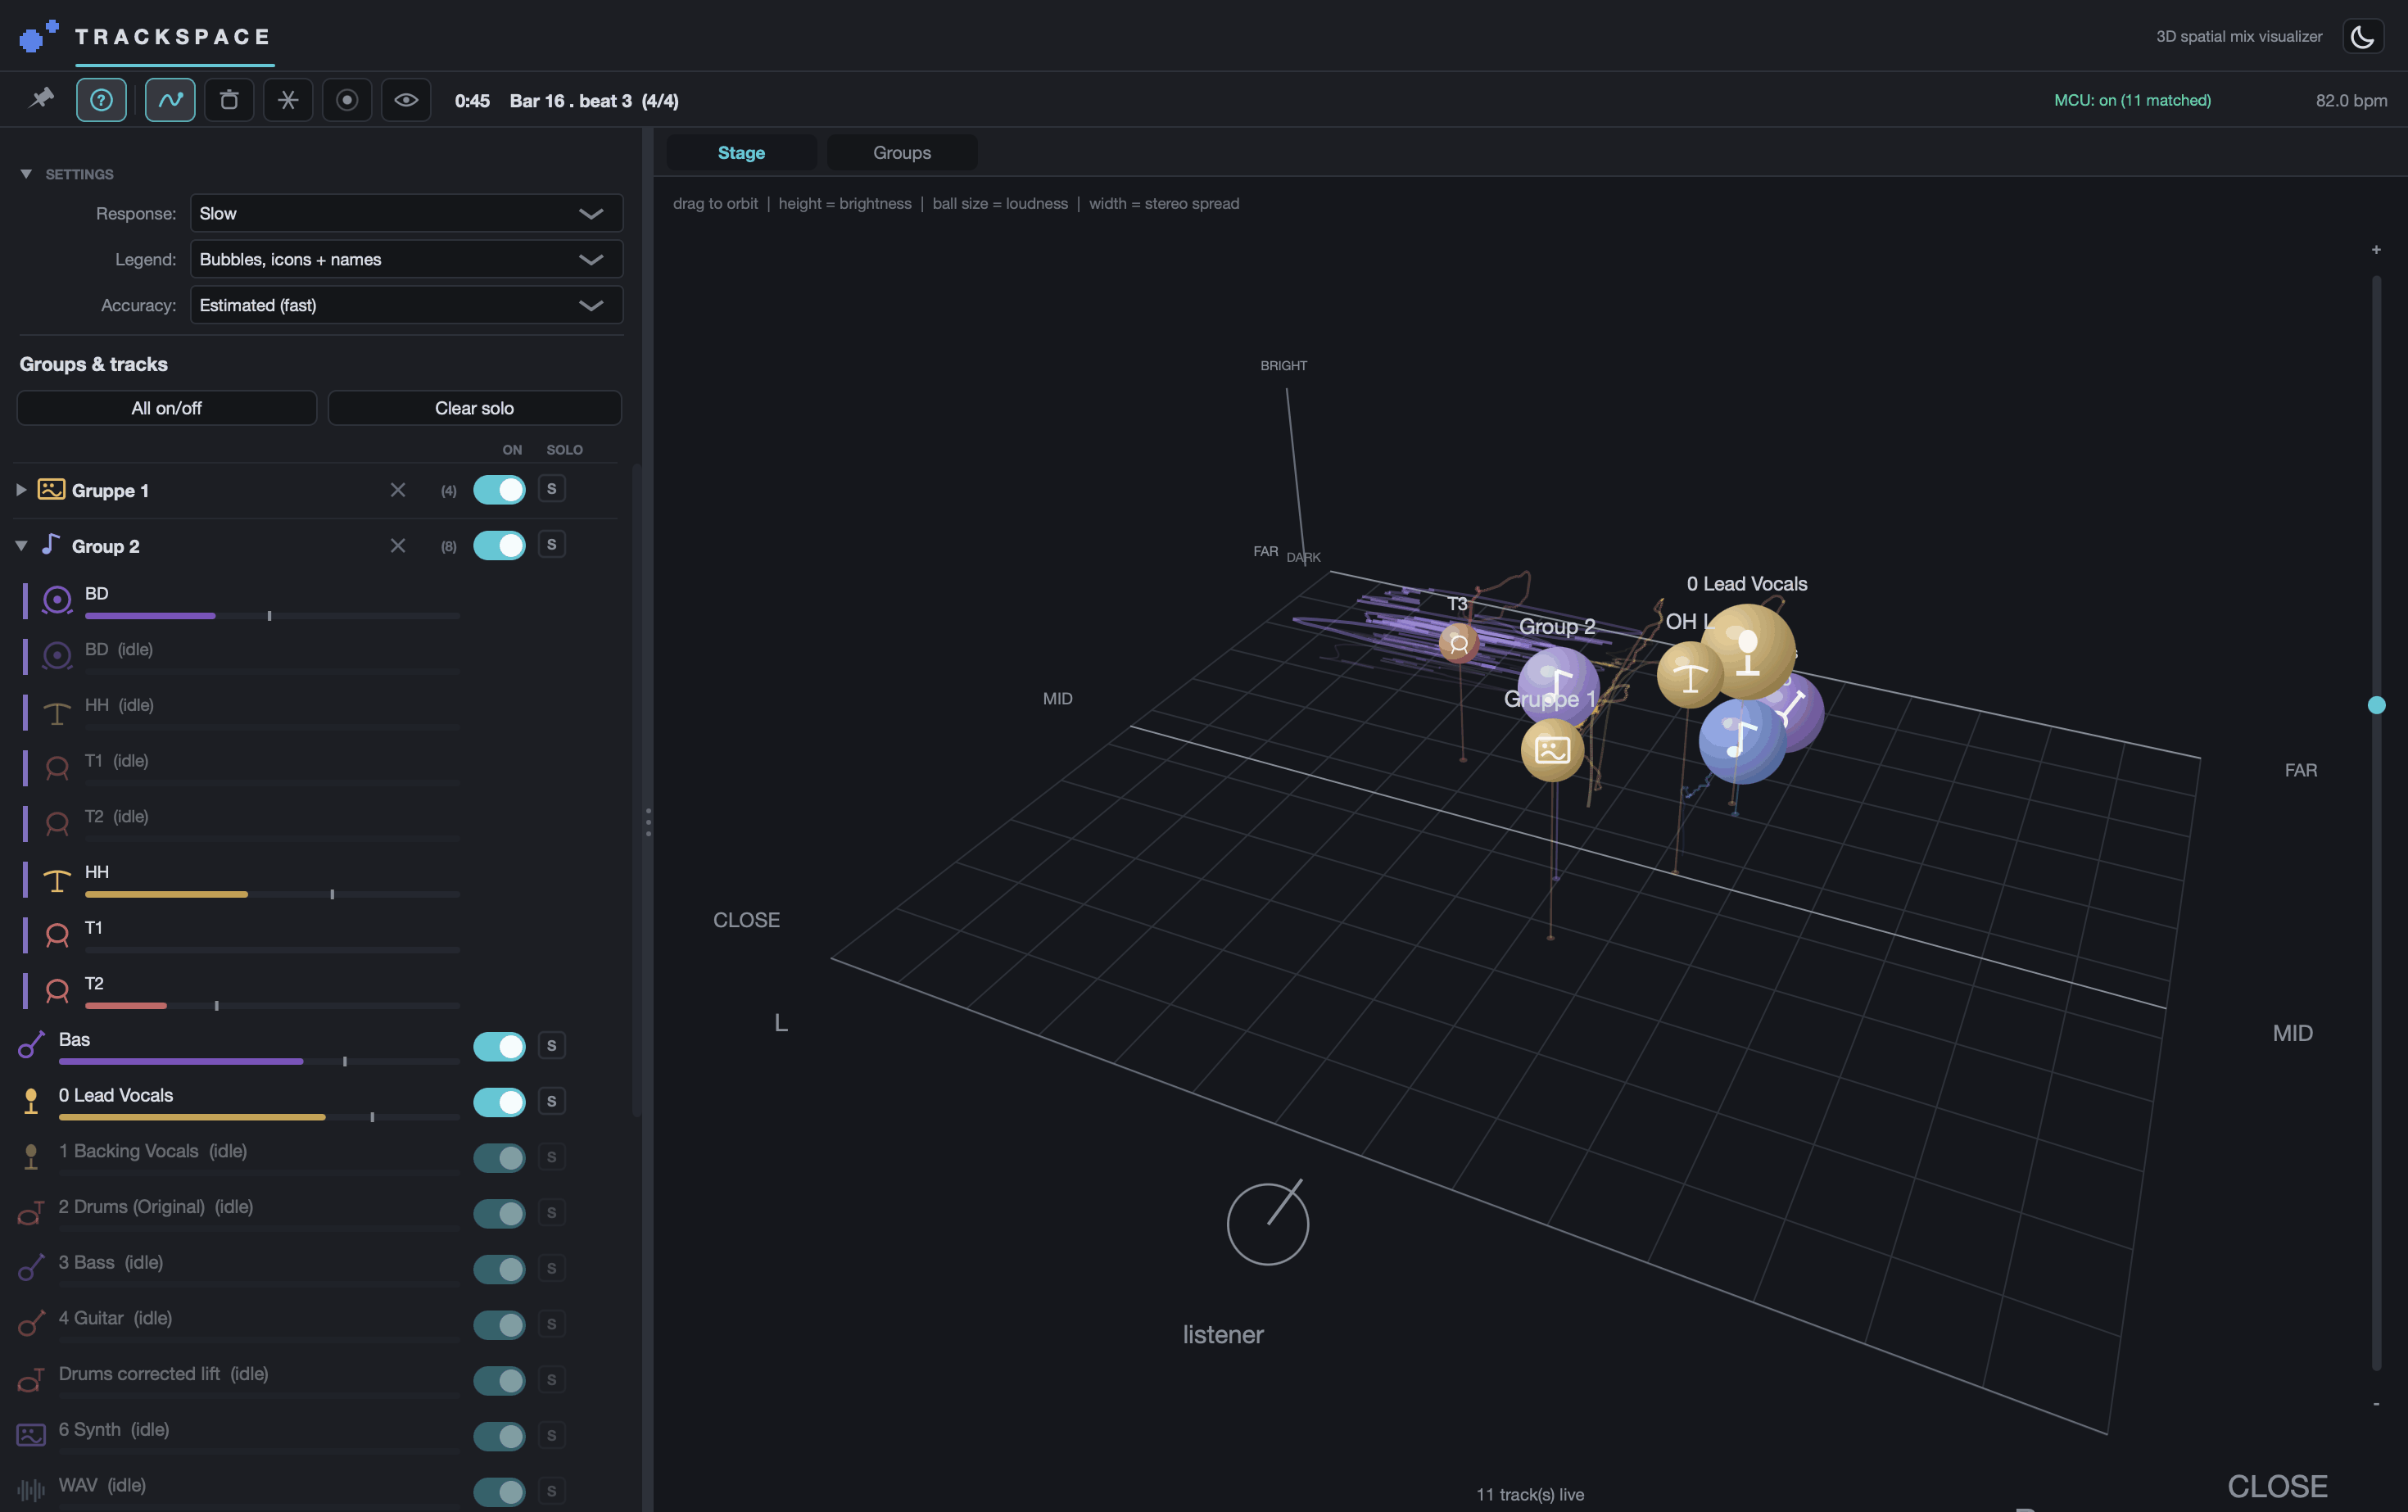2408x1512 pixels.
Task: Disable the Bas track switch
Action: (x=499, y=1046)
